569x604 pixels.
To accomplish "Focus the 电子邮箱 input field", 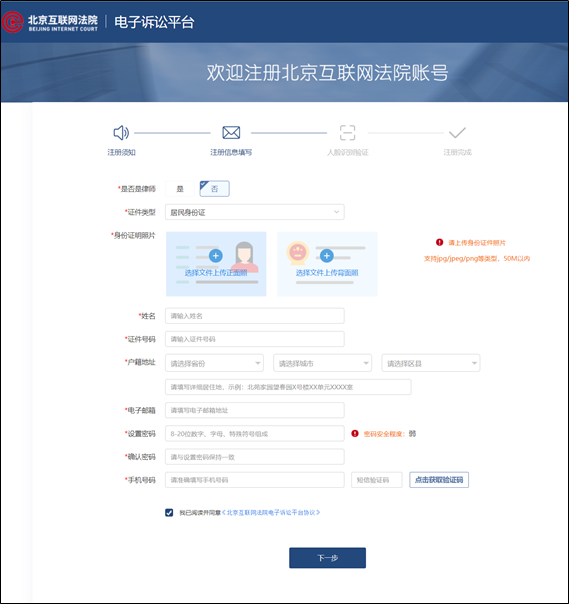I will [255, 410].
